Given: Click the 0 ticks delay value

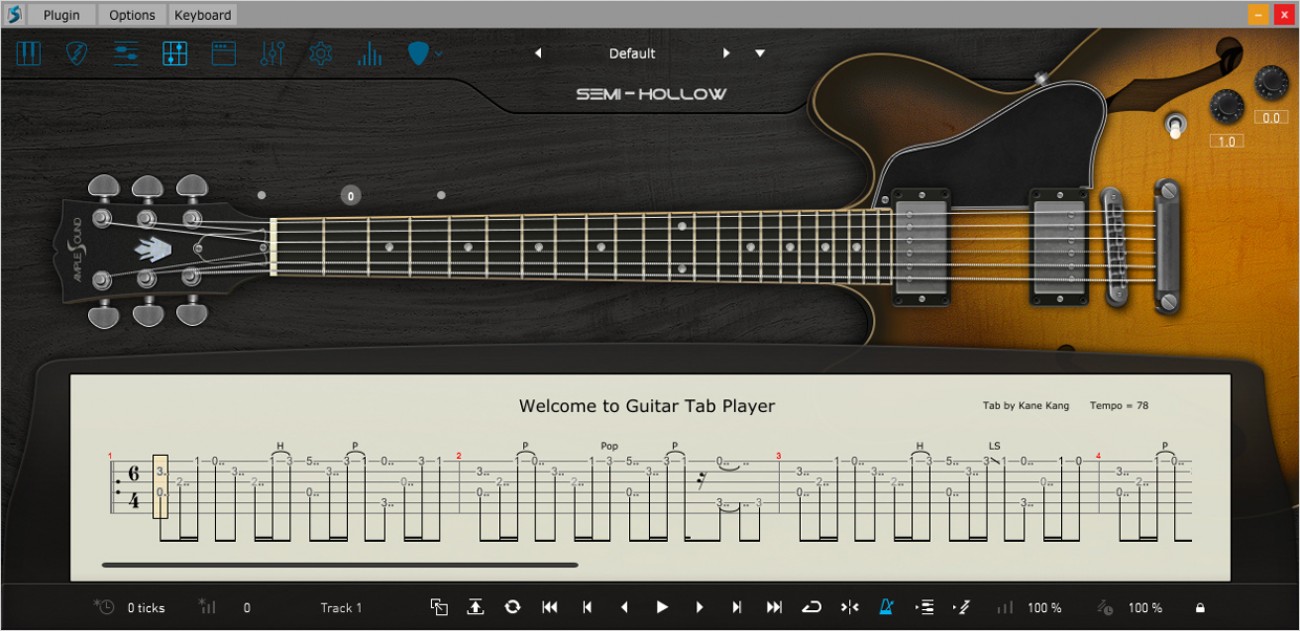Looking at the screenshot, I should click(x=146, y=608).
